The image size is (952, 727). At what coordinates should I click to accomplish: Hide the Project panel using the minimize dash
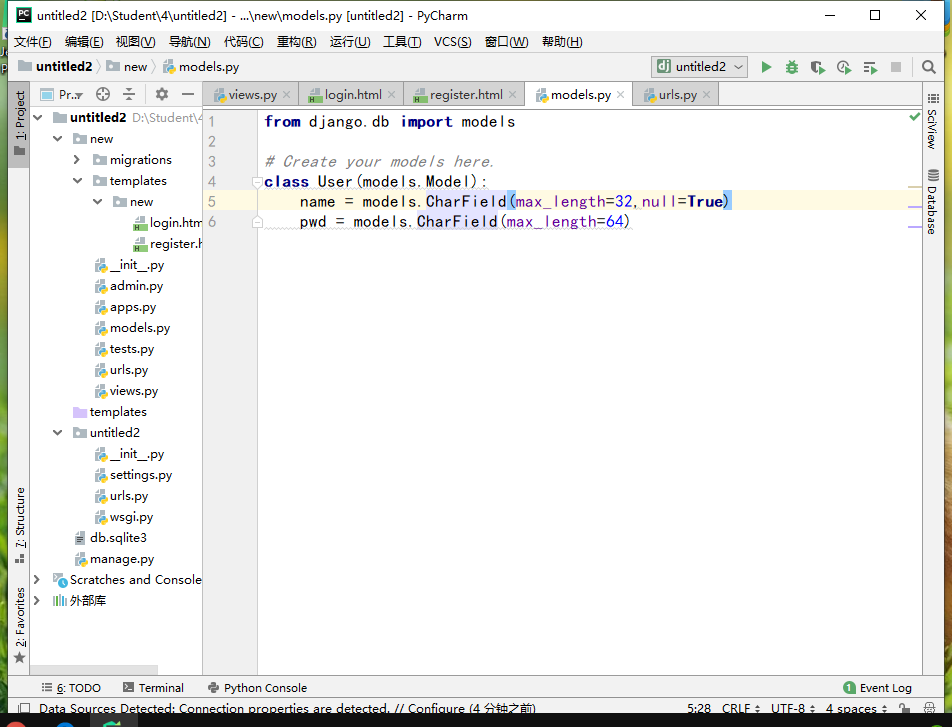(186, 94)
